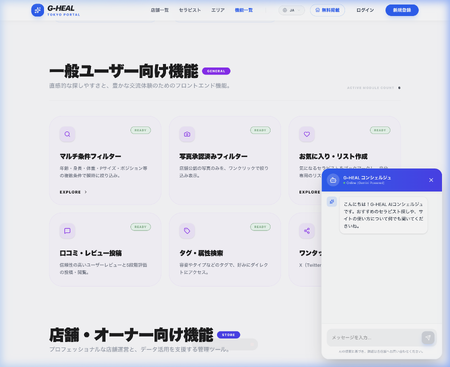Click the G-HEAL コンシェルジュ chat title
The image size is (450, 367).
point(367,178)
